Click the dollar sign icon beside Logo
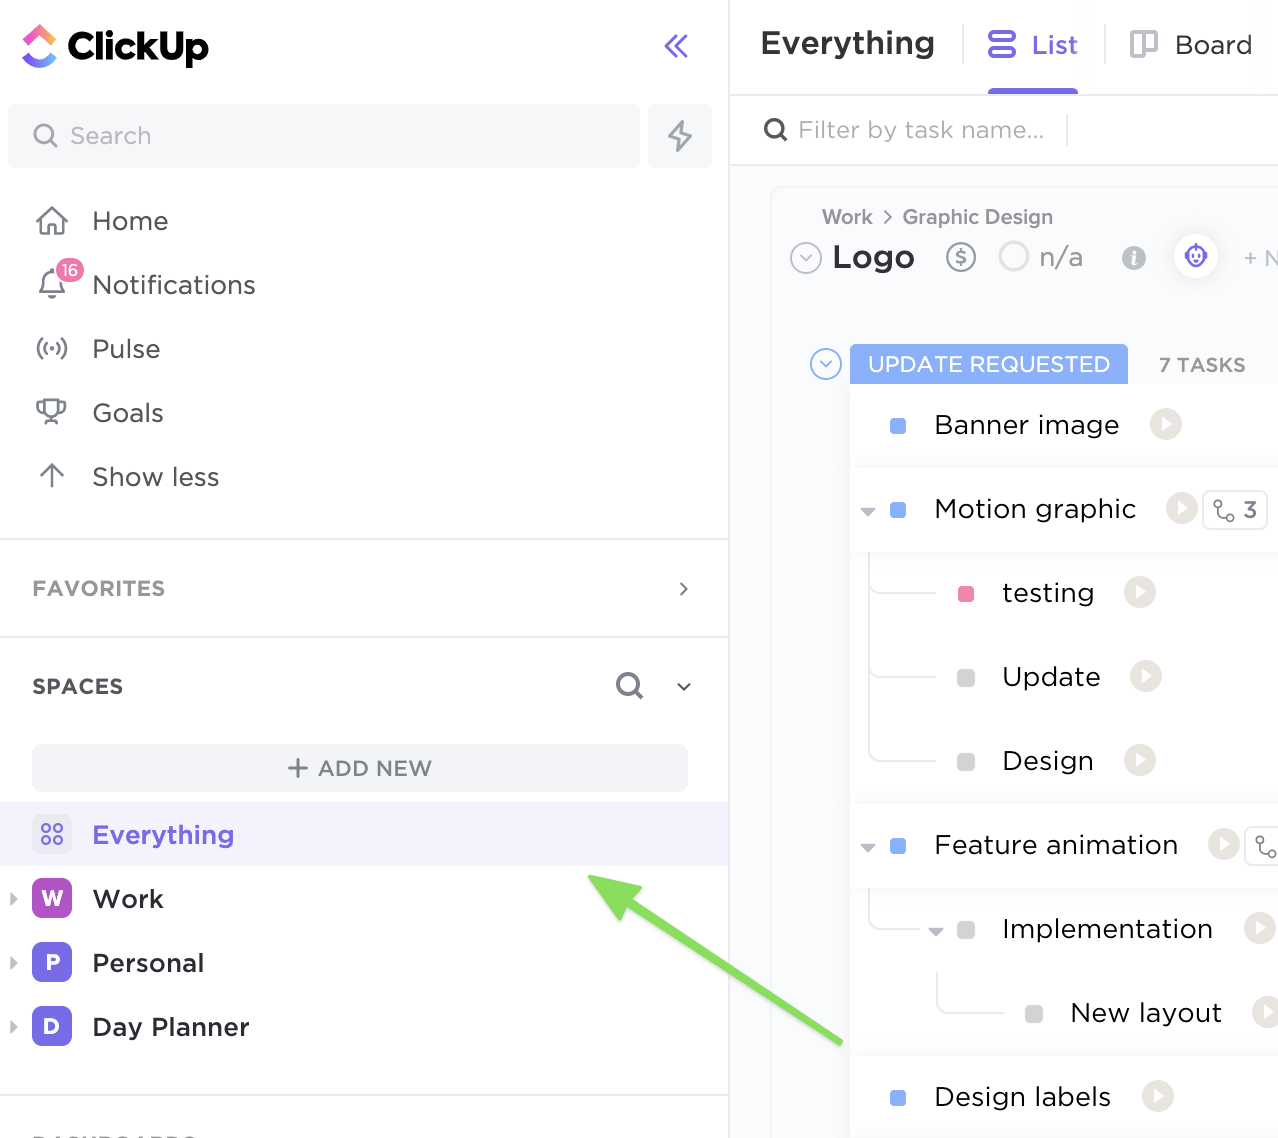The width and height of the screenshot is (1278, 1138). point(960,258)
